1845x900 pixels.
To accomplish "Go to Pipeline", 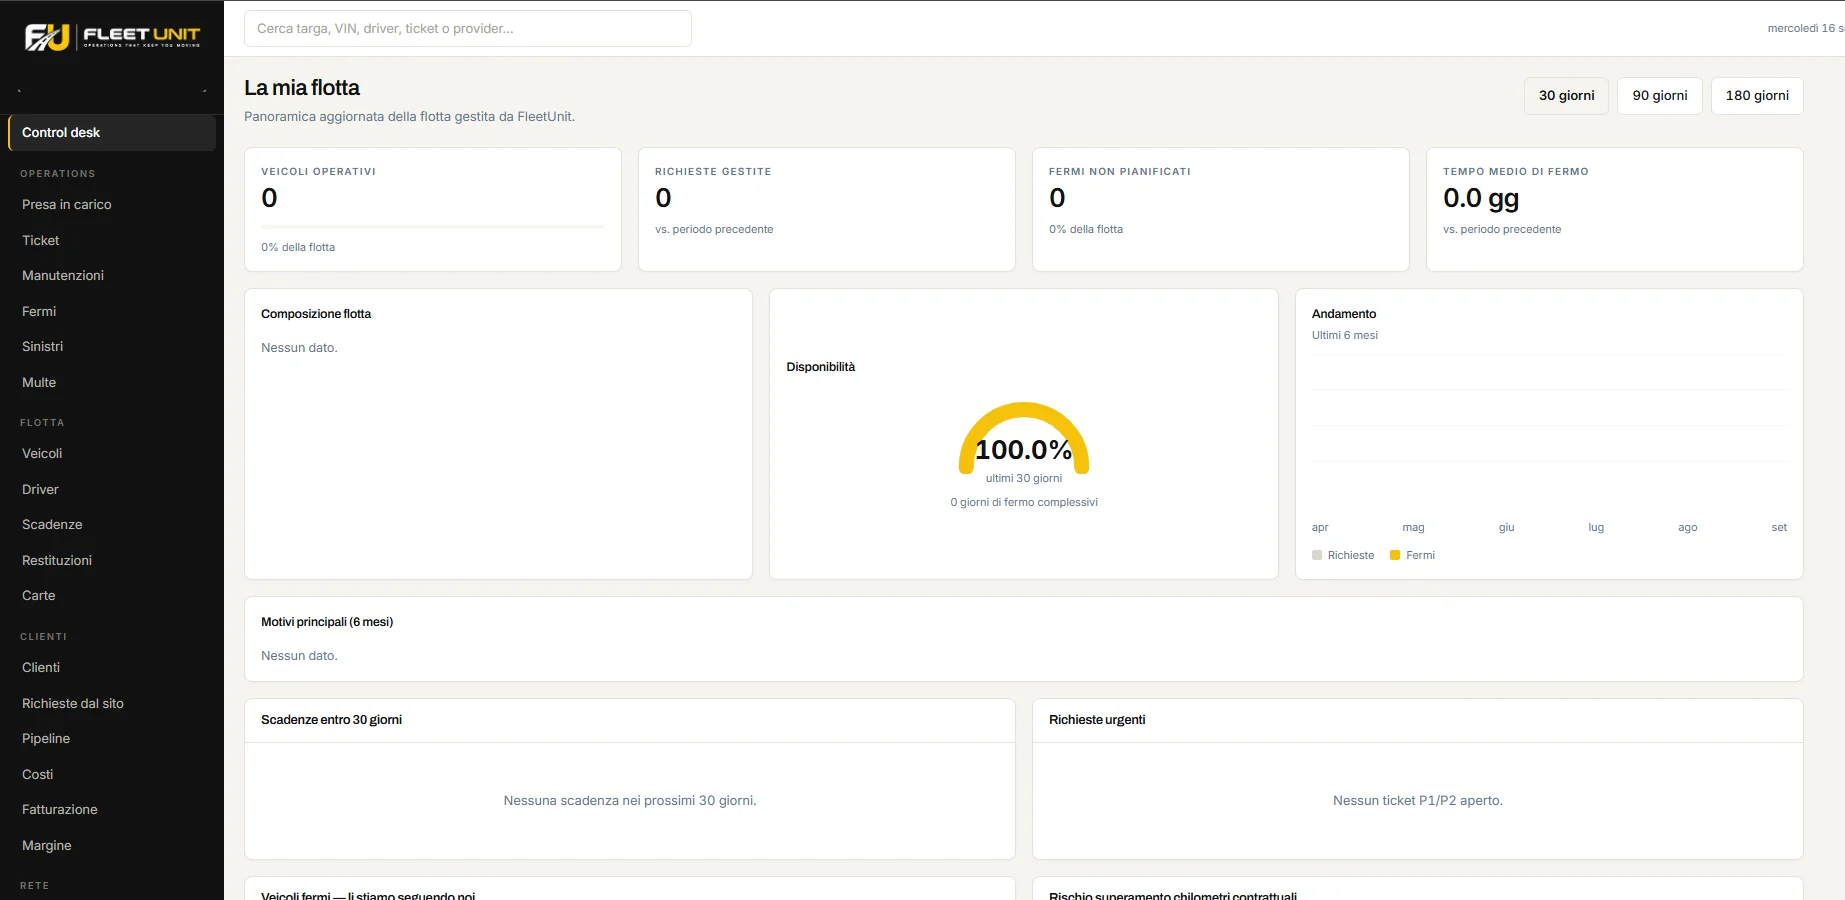I will click(112, 738).
